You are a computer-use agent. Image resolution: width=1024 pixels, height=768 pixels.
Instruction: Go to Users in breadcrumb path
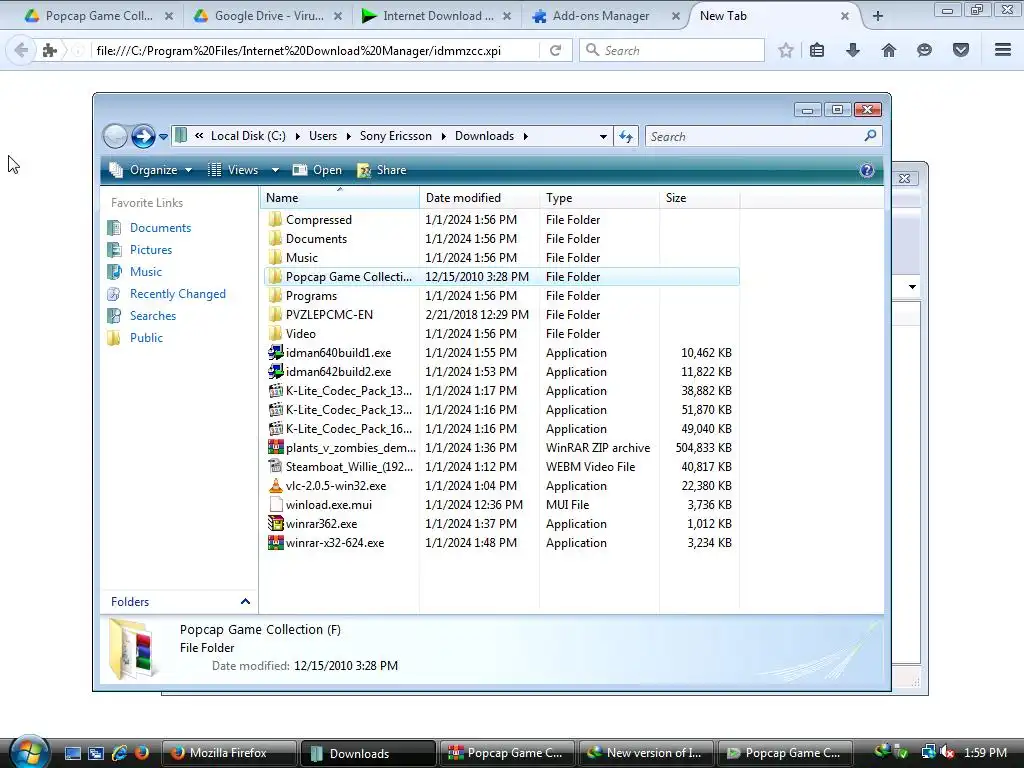323,136
